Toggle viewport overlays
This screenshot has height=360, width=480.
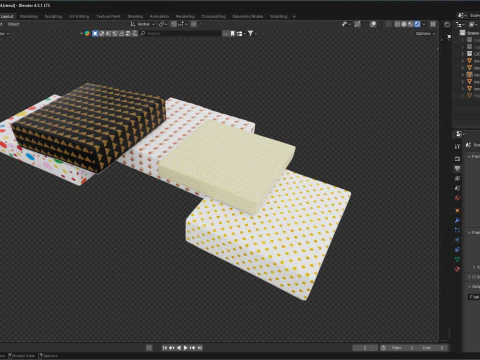(373, 24)
